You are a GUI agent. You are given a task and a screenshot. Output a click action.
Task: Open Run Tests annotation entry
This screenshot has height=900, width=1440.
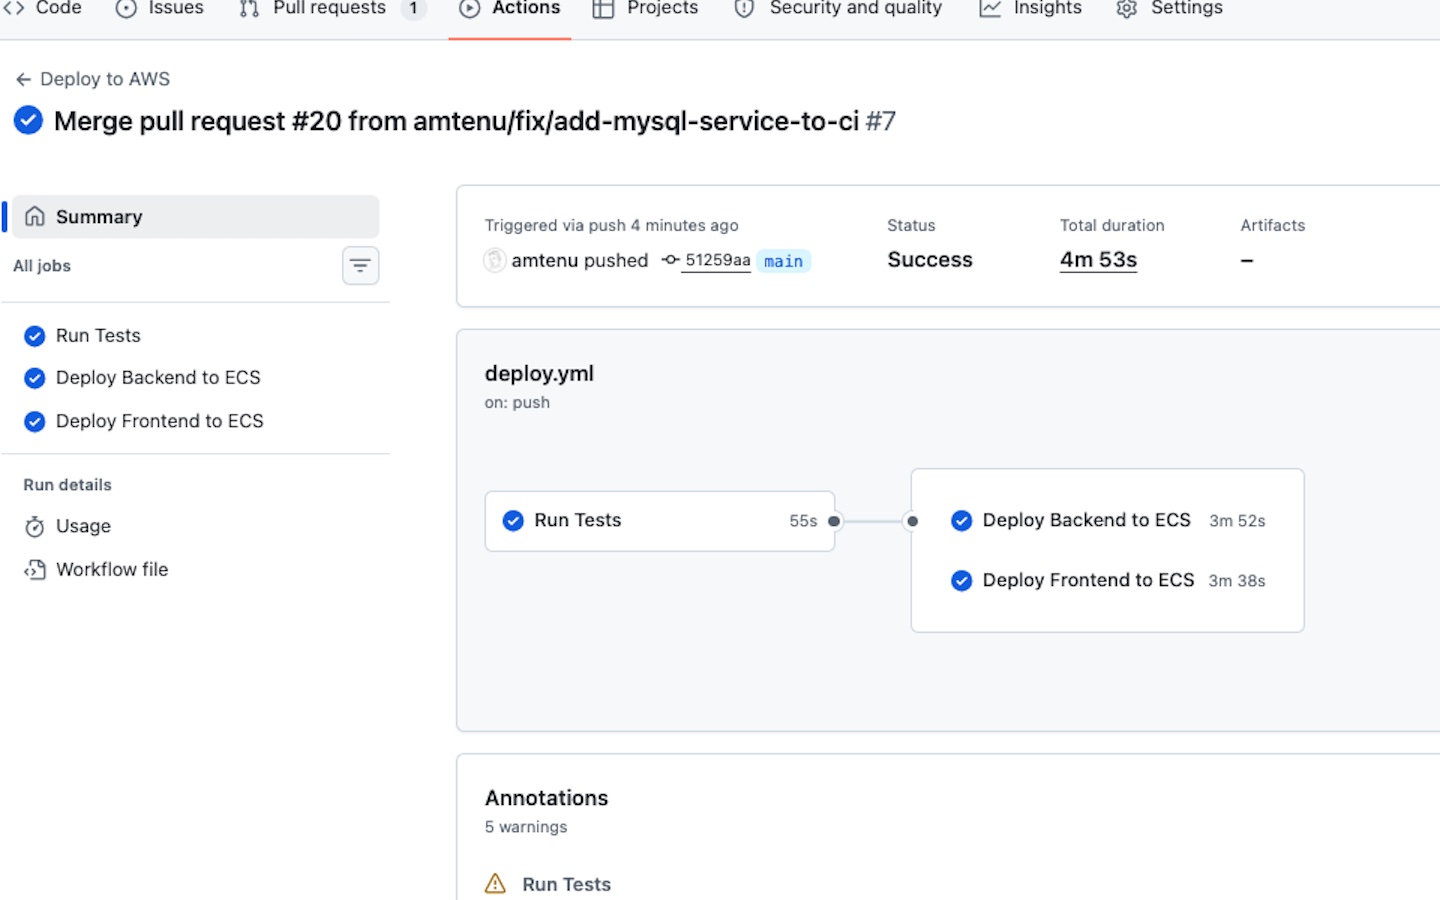point(566,884)
